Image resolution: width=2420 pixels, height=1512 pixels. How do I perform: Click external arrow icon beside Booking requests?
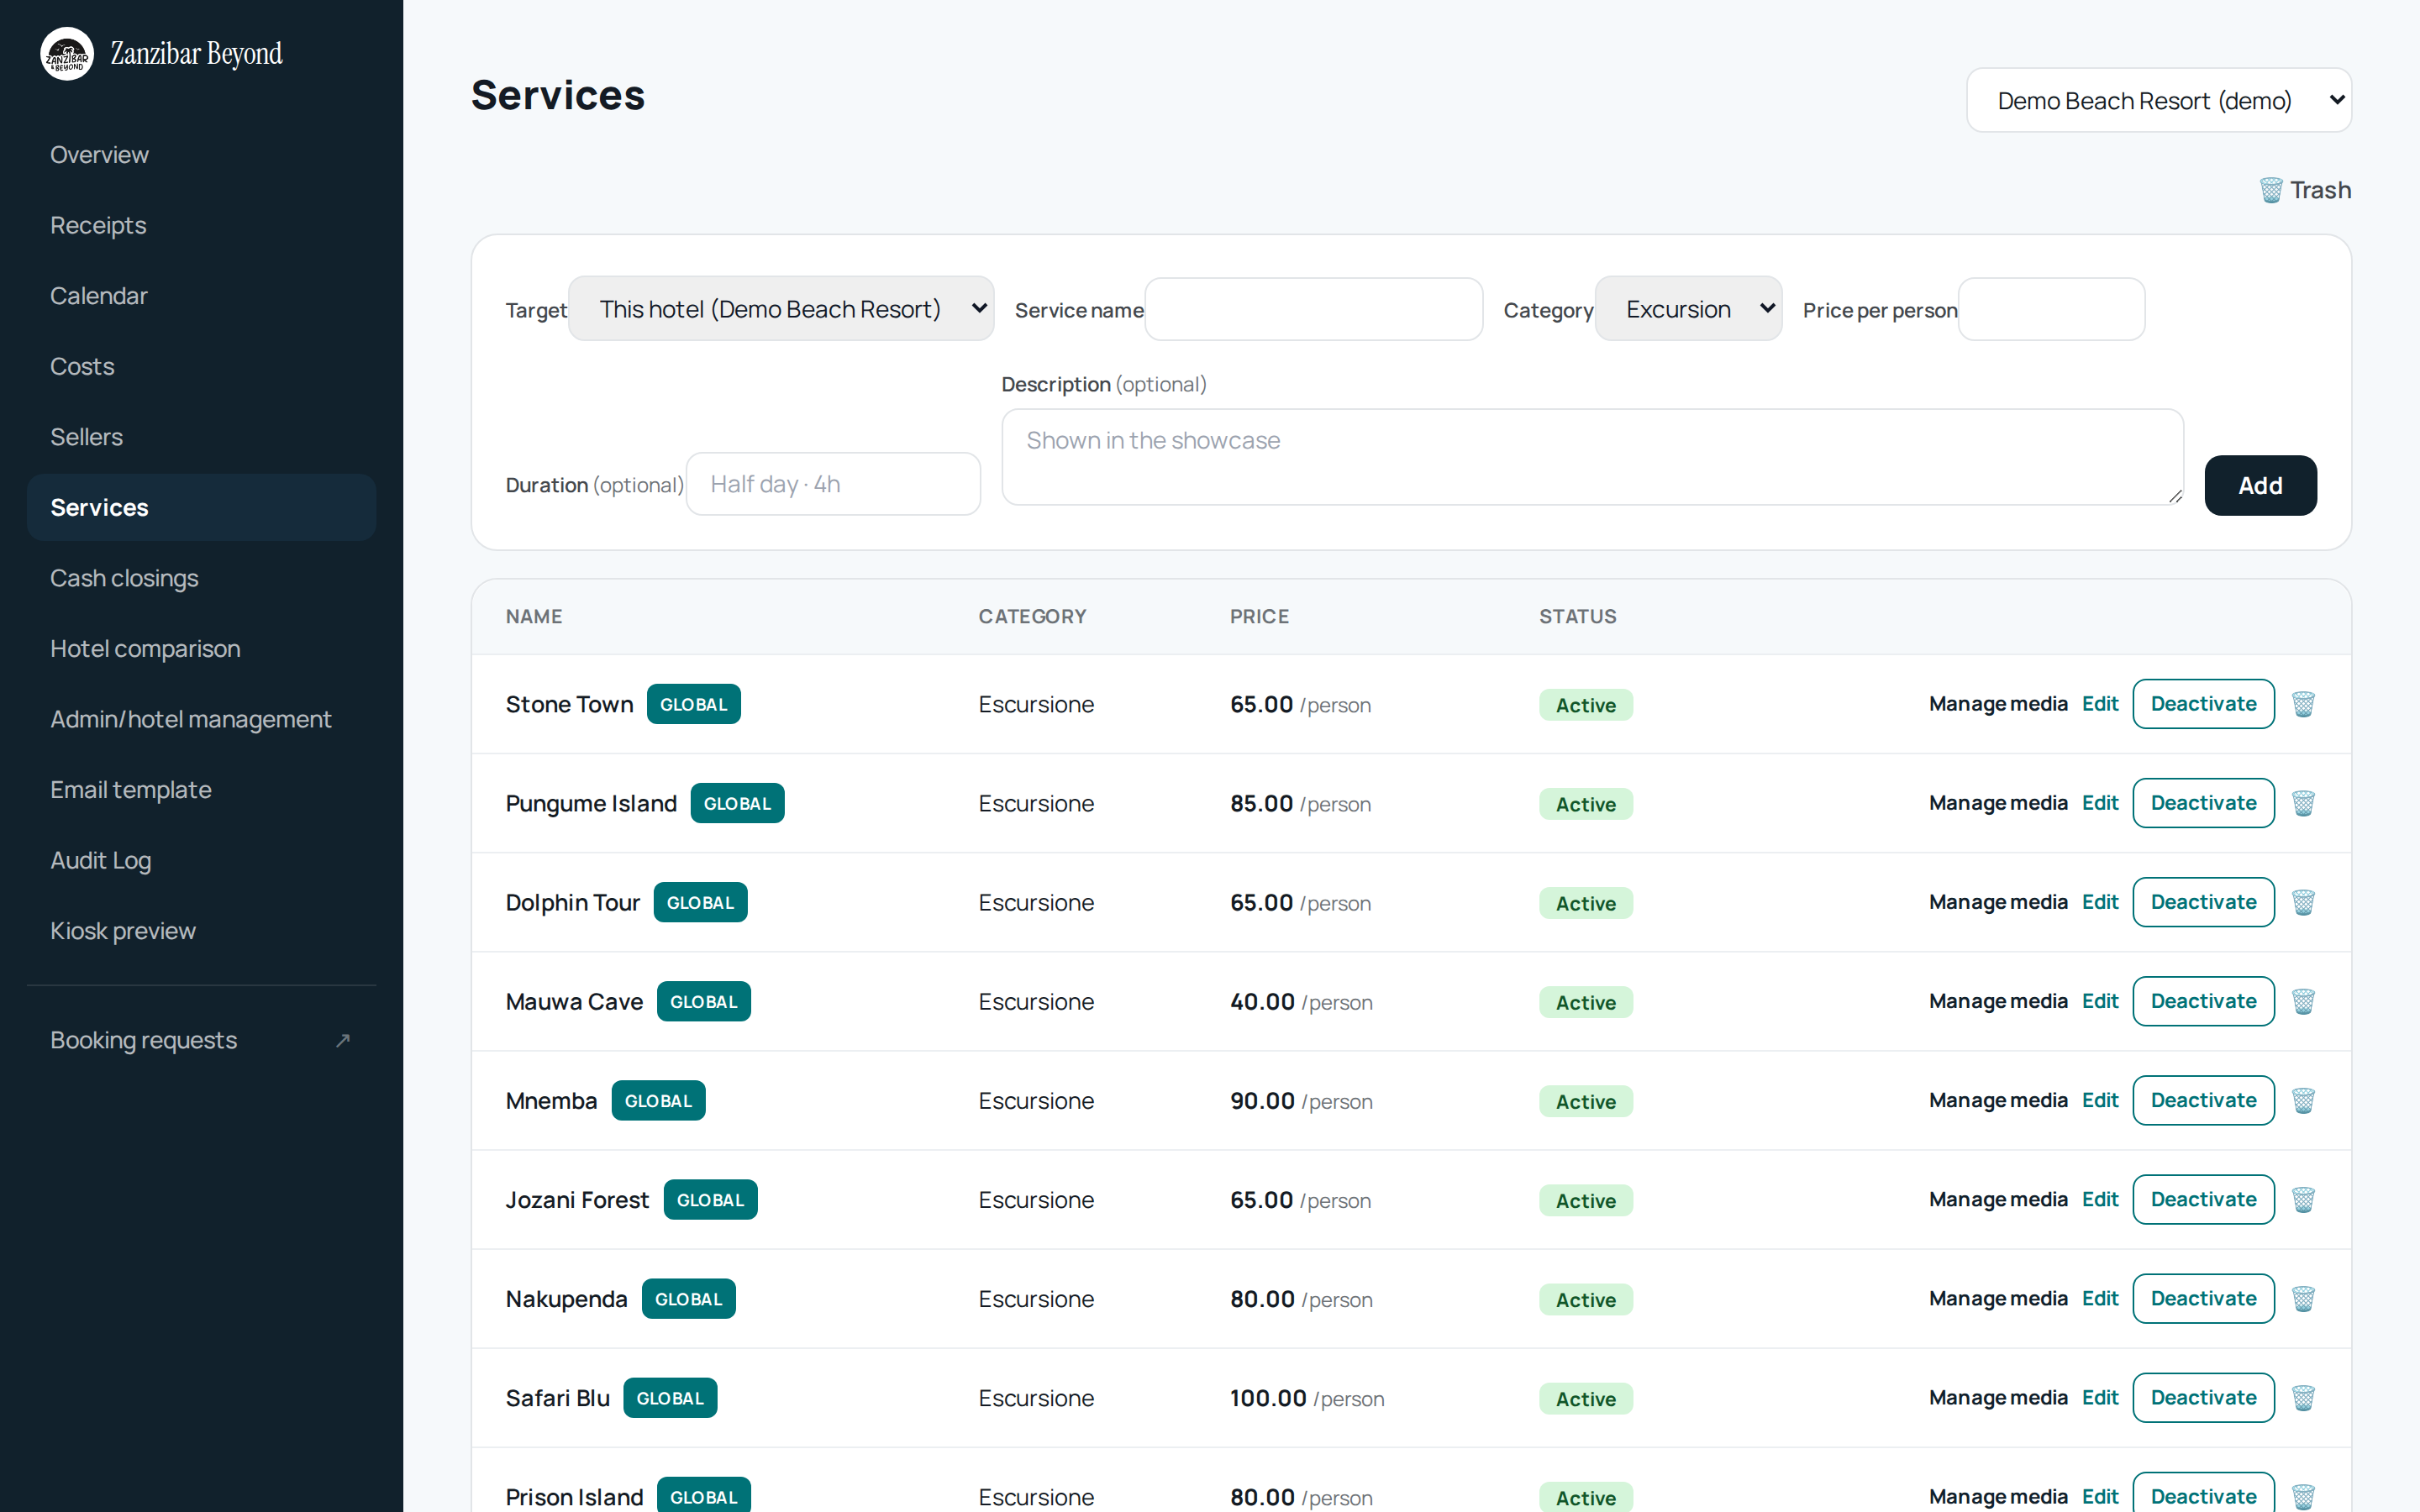click(x=343, y=1040)
